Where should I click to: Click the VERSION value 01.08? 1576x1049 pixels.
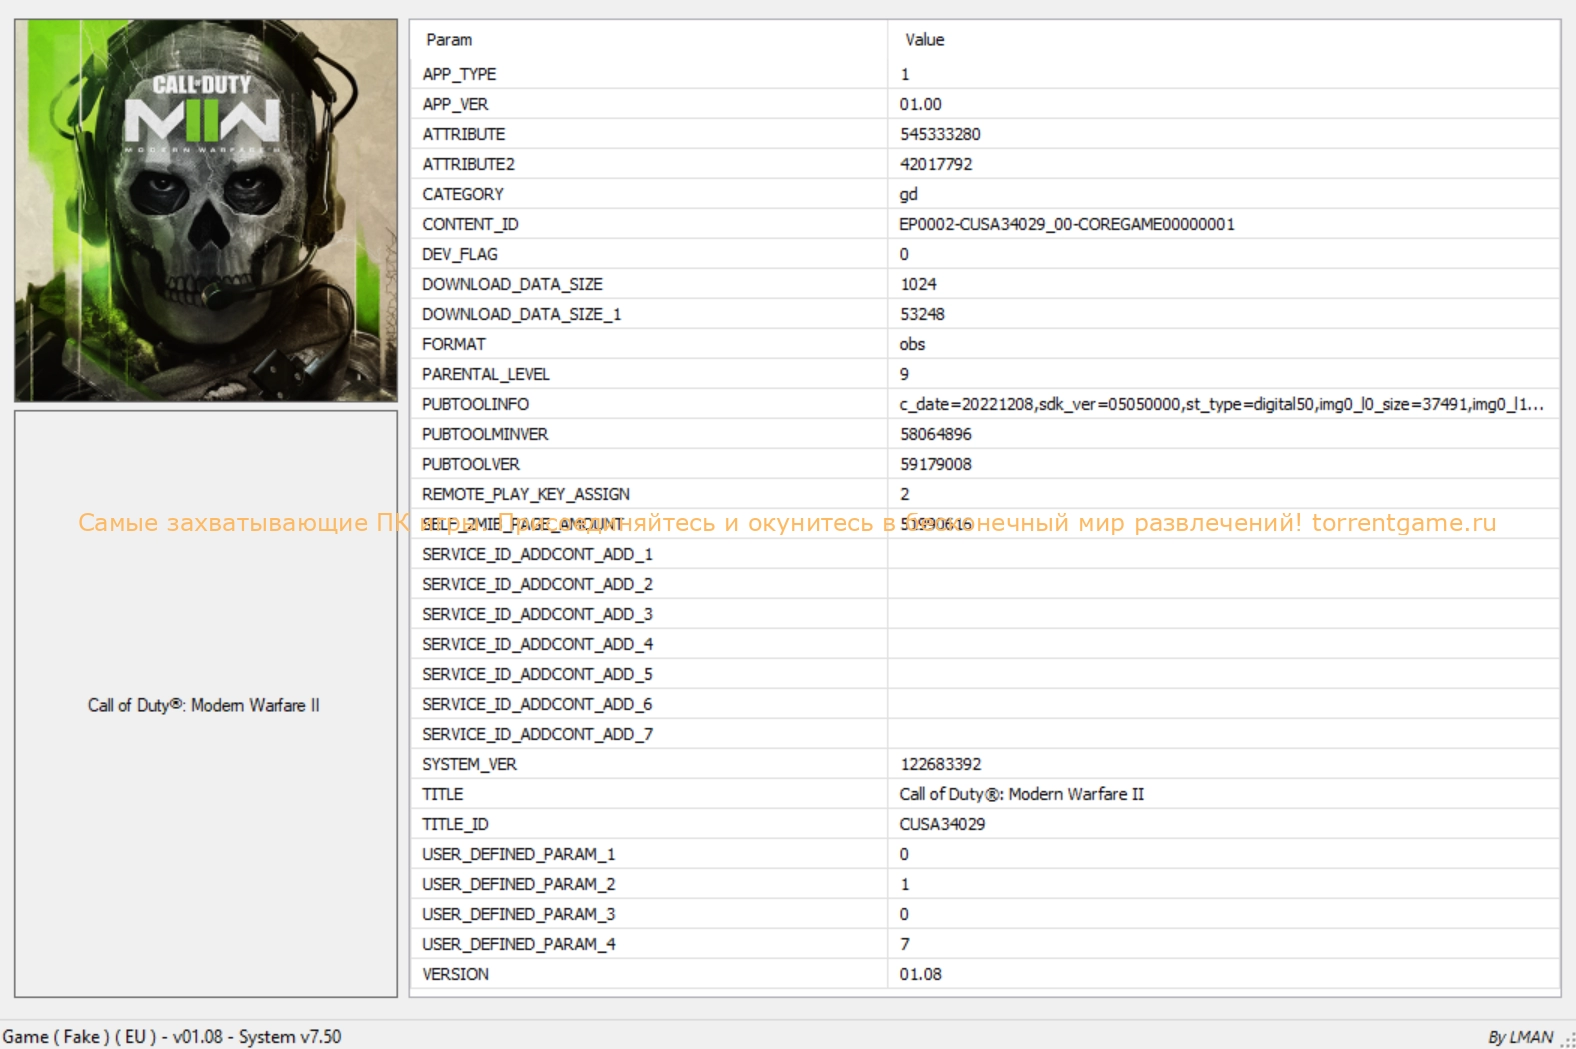tap(920, 974)
